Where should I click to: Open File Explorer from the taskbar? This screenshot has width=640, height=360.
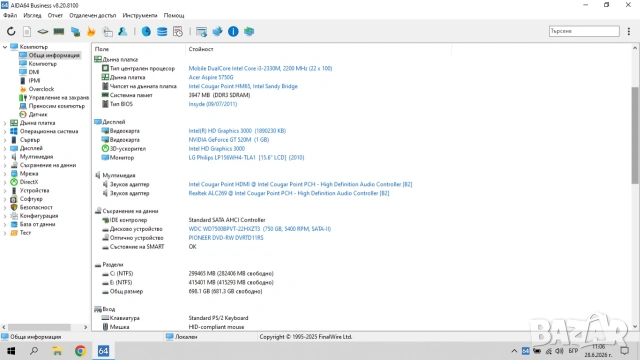coord(57,351)
